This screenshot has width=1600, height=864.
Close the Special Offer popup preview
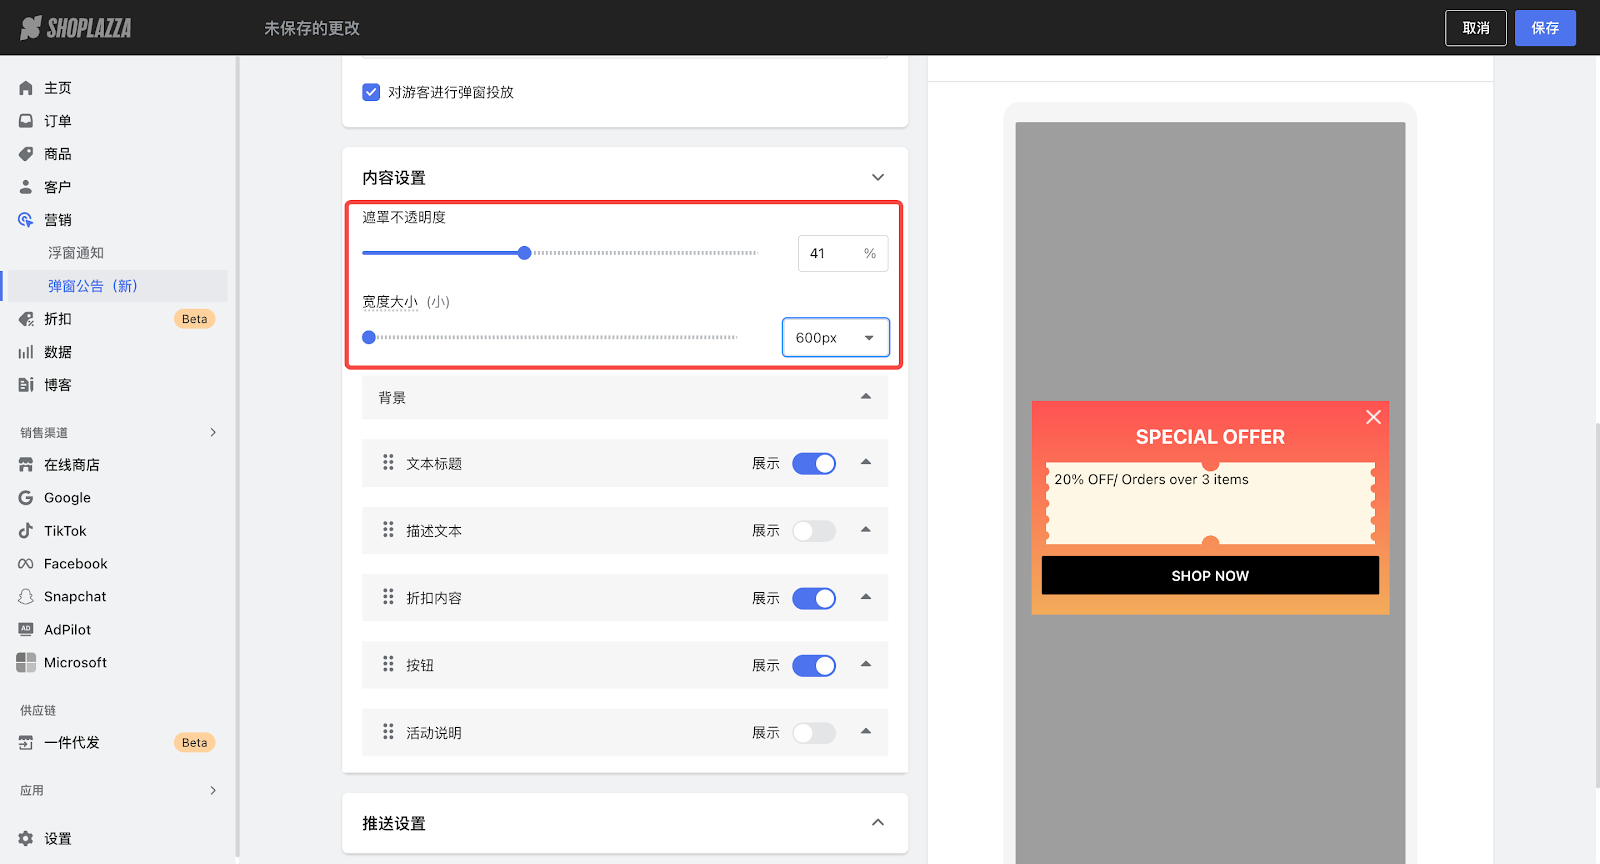pos(1373,417)
